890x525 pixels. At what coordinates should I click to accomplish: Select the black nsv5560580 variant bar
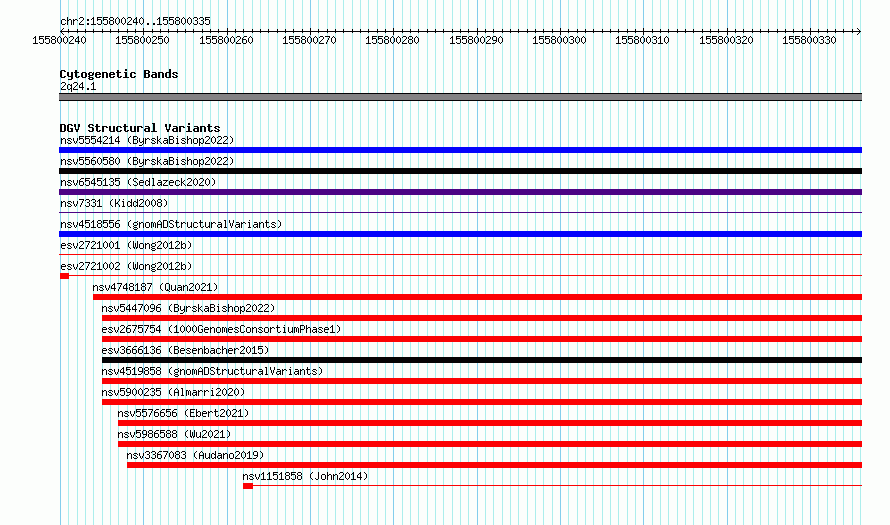460,171
